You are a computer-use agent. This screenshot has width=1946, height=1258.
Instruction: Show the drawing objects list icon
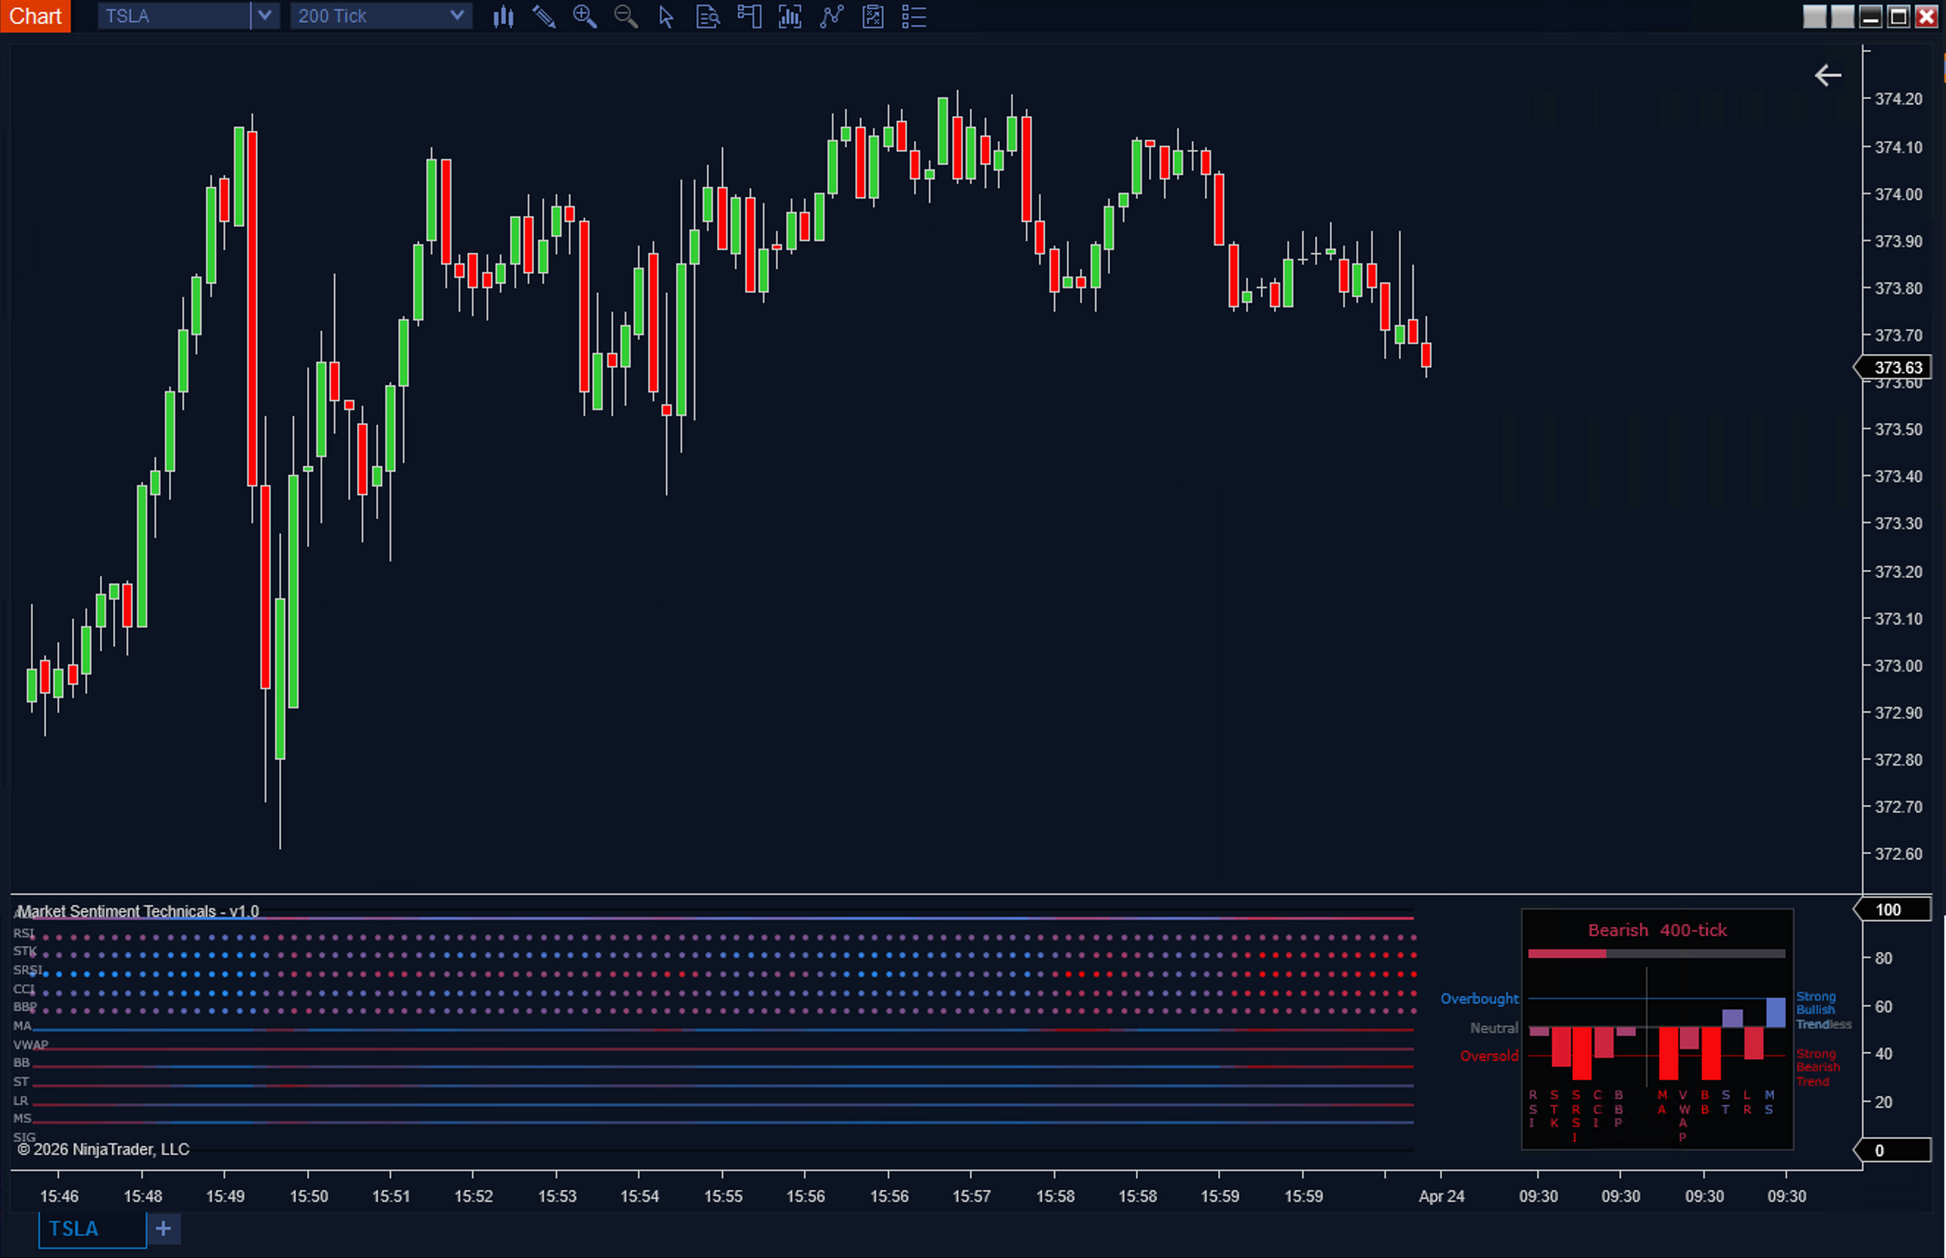pos(914,16)
